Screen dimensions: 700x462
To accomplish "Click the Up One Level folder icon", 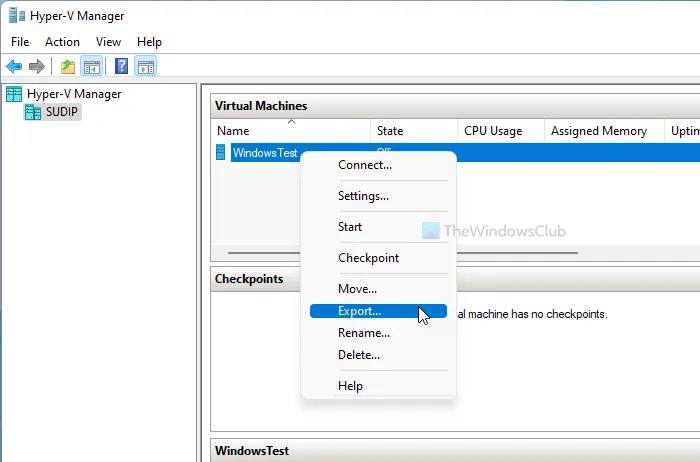I will tap(67, 67).
